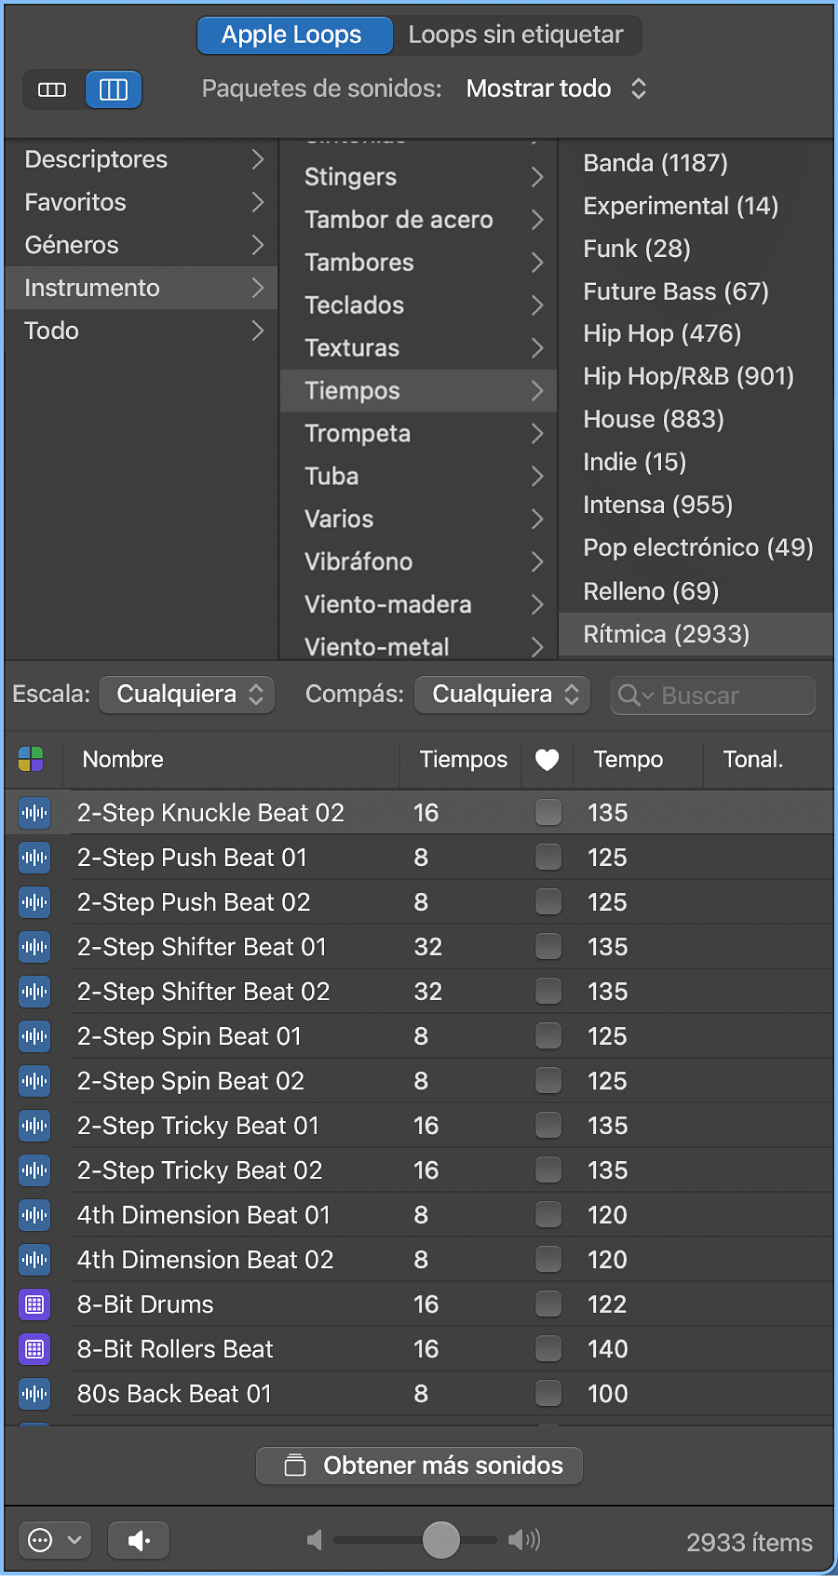Open Paquetes de sonidos Mostrar todo menu

(556, 89)
